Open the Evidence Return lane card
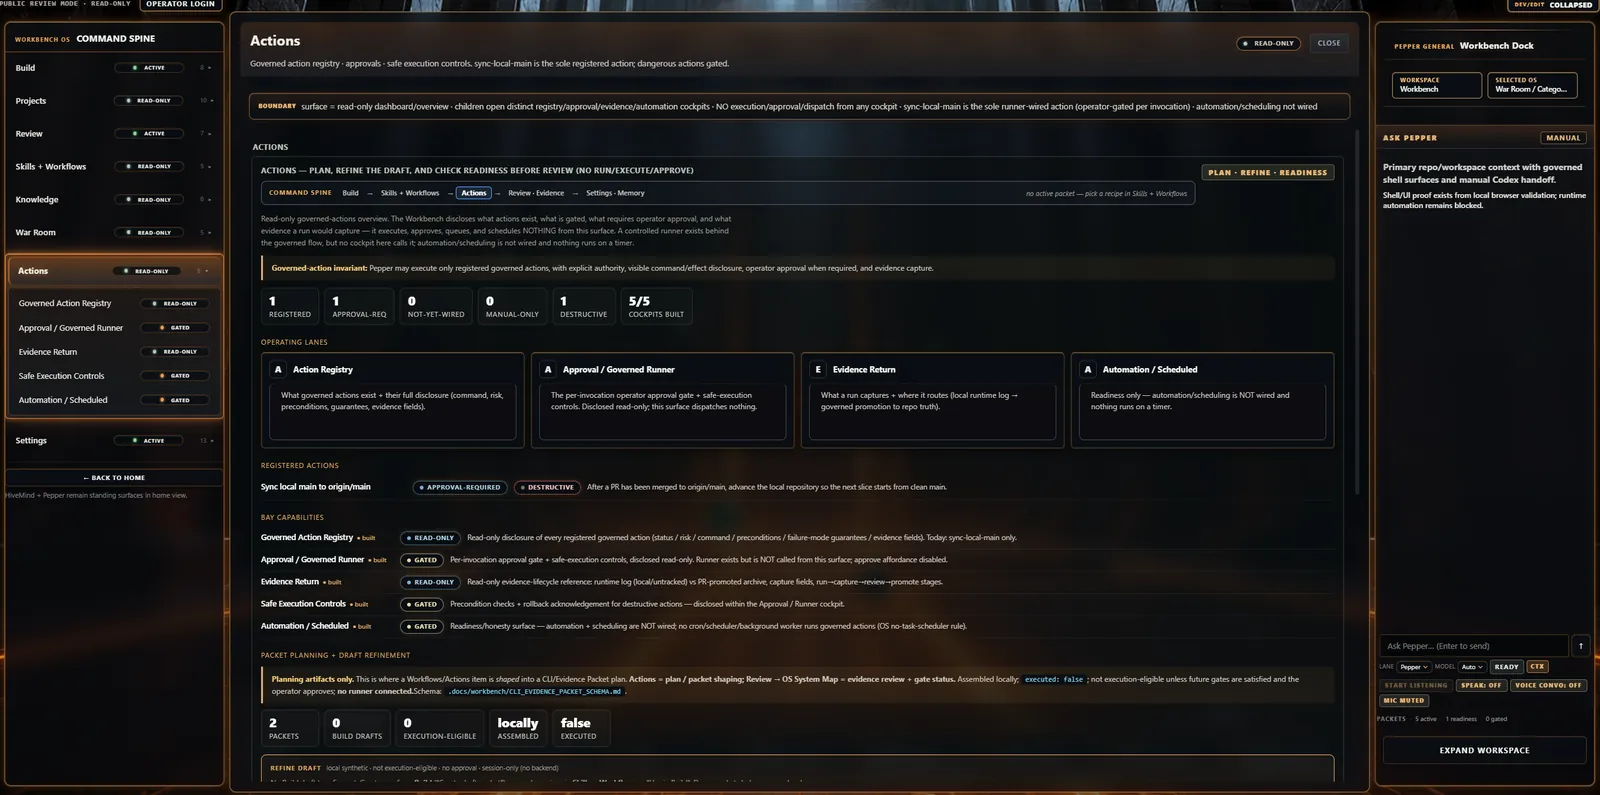The height and width of the screenshot is (795, 1600). pyautogui.click(x=932, y=400)
